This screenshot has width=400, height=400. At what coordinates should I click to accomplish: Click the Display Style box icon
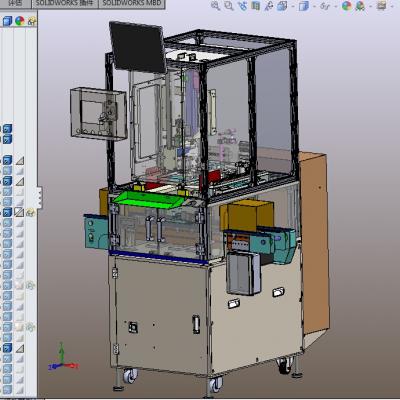pyautogui.click(x=304, y=6)
